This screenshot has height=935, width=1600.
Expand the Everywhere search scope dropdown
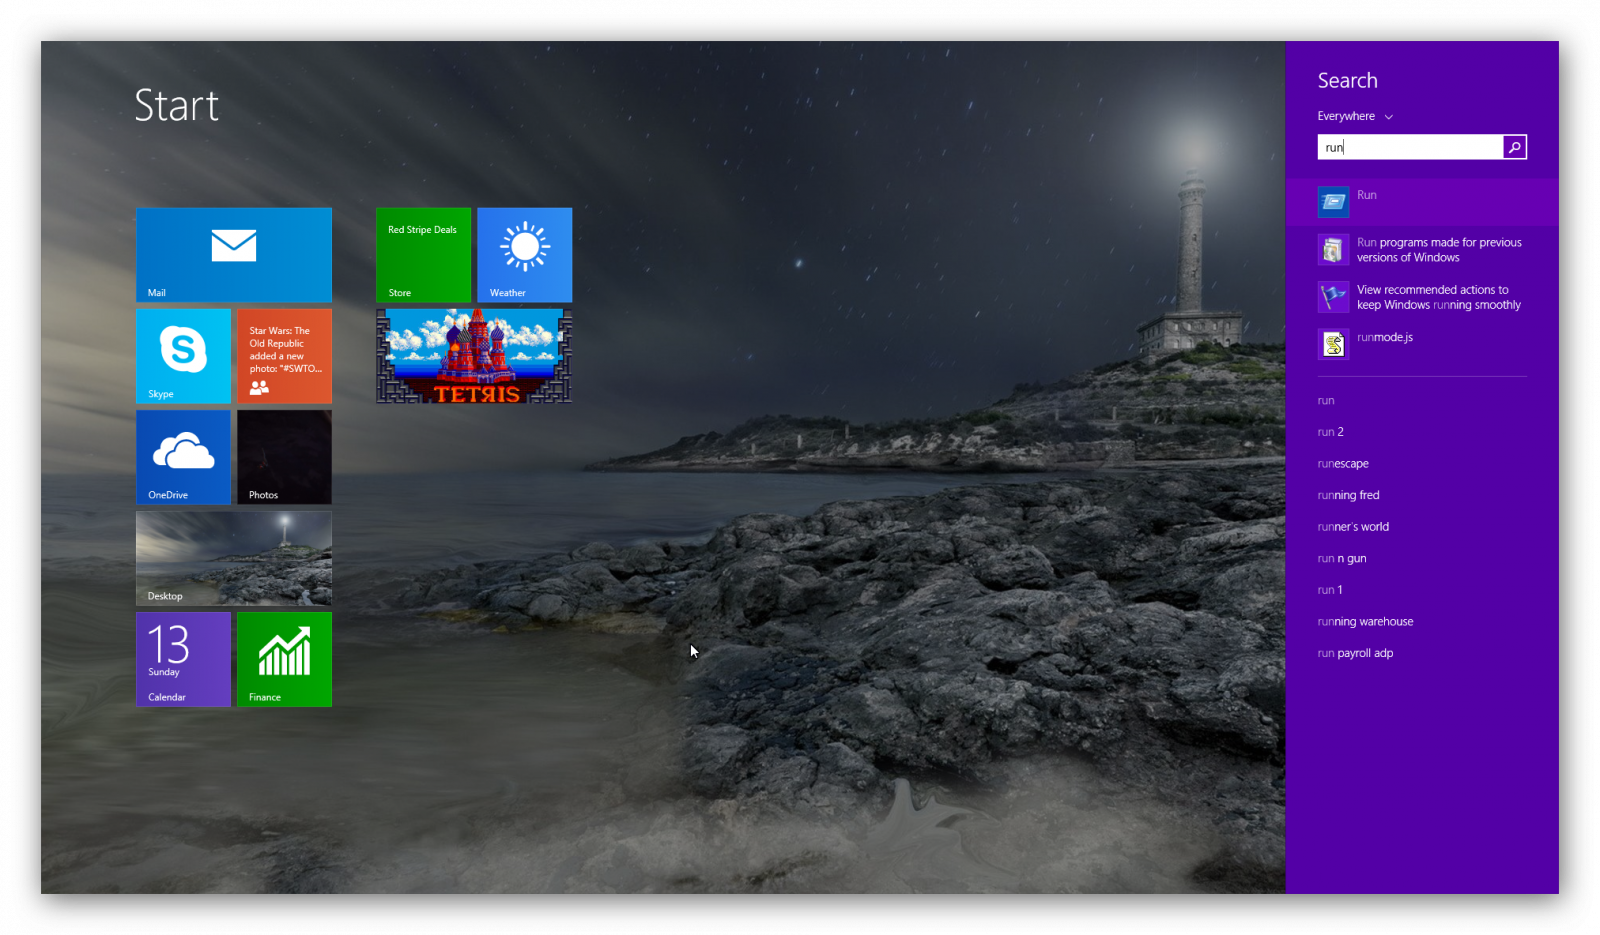click(x=1355, y=116)
